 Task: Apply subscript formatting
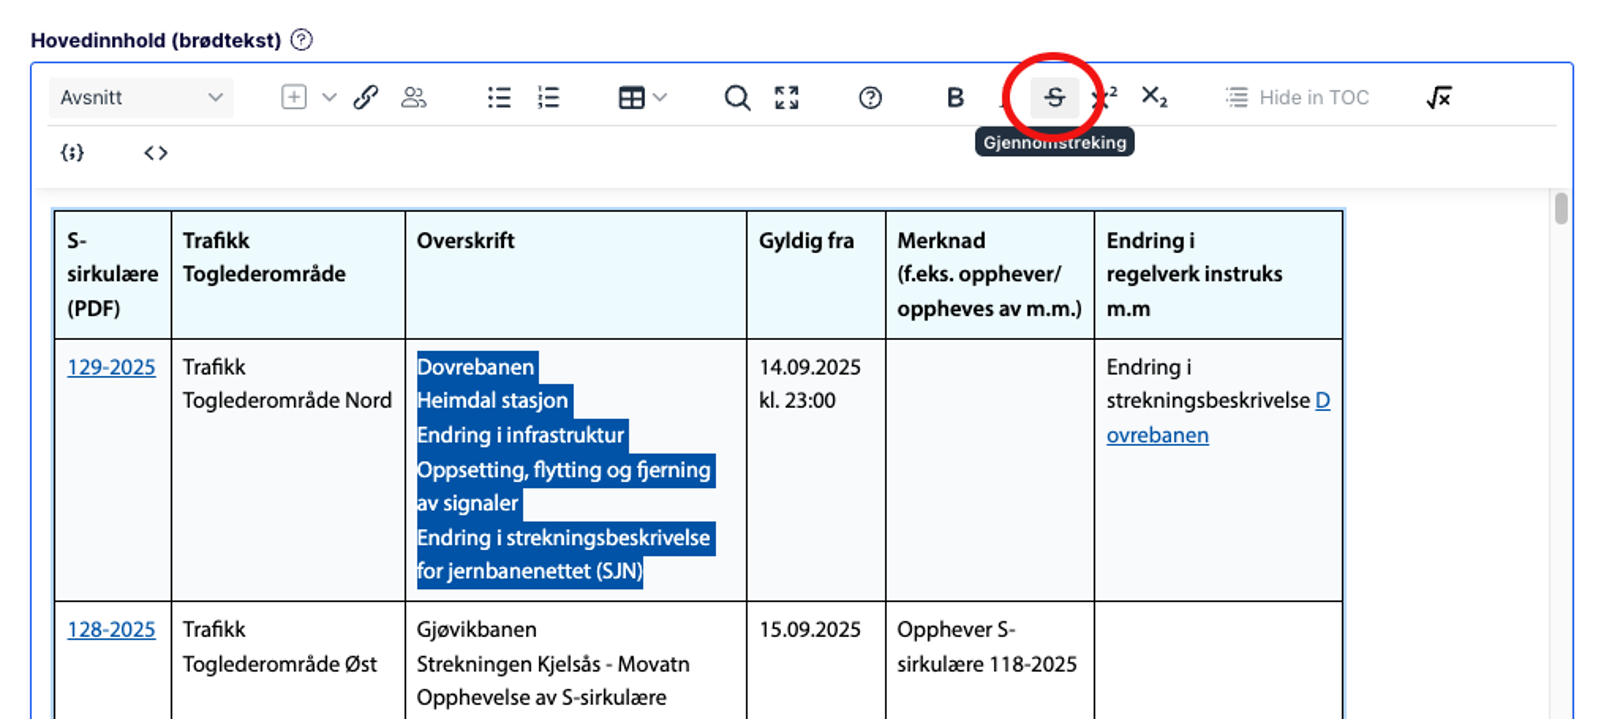point(1154,98)
